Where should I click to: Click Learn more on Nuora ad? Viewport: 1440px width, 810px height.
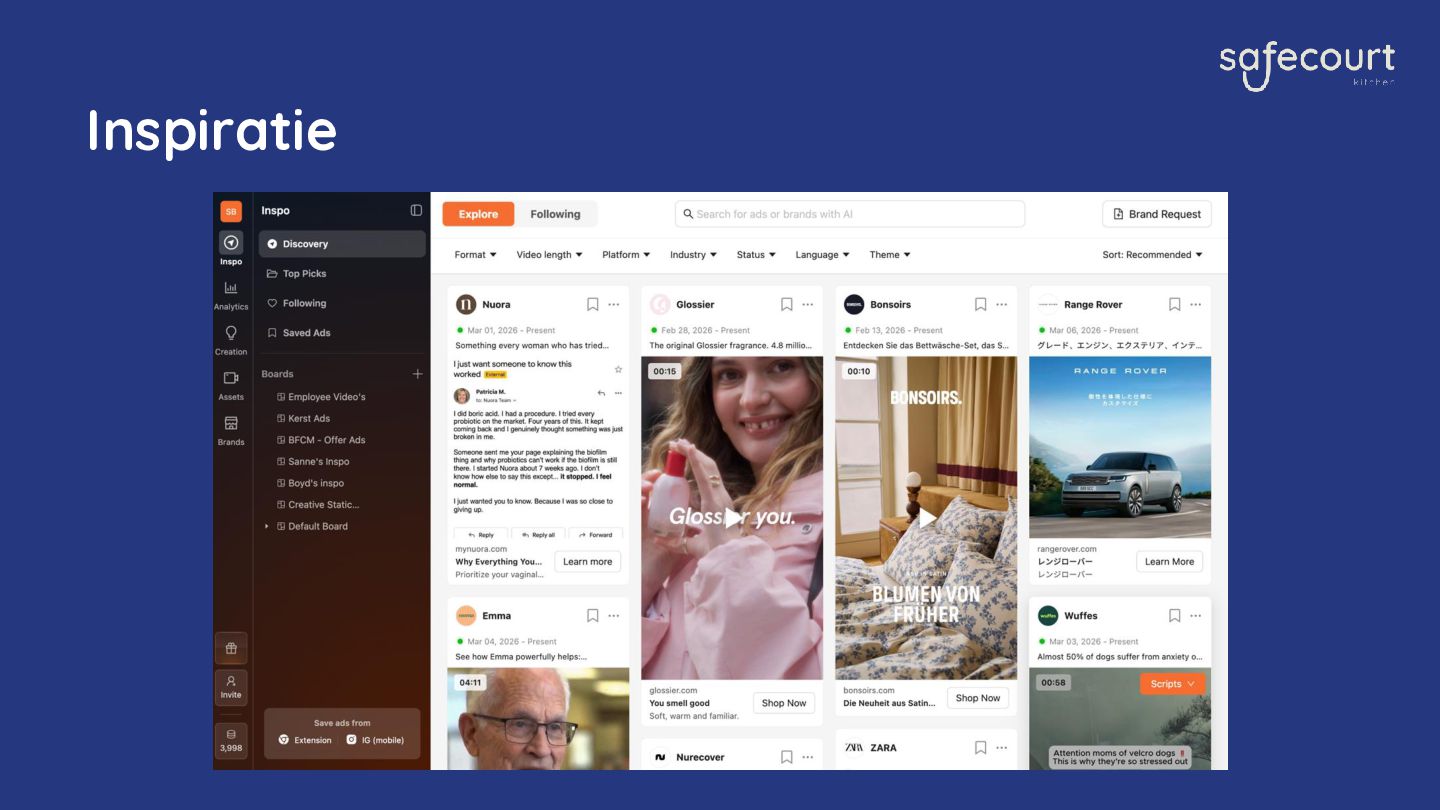(587, 562)
